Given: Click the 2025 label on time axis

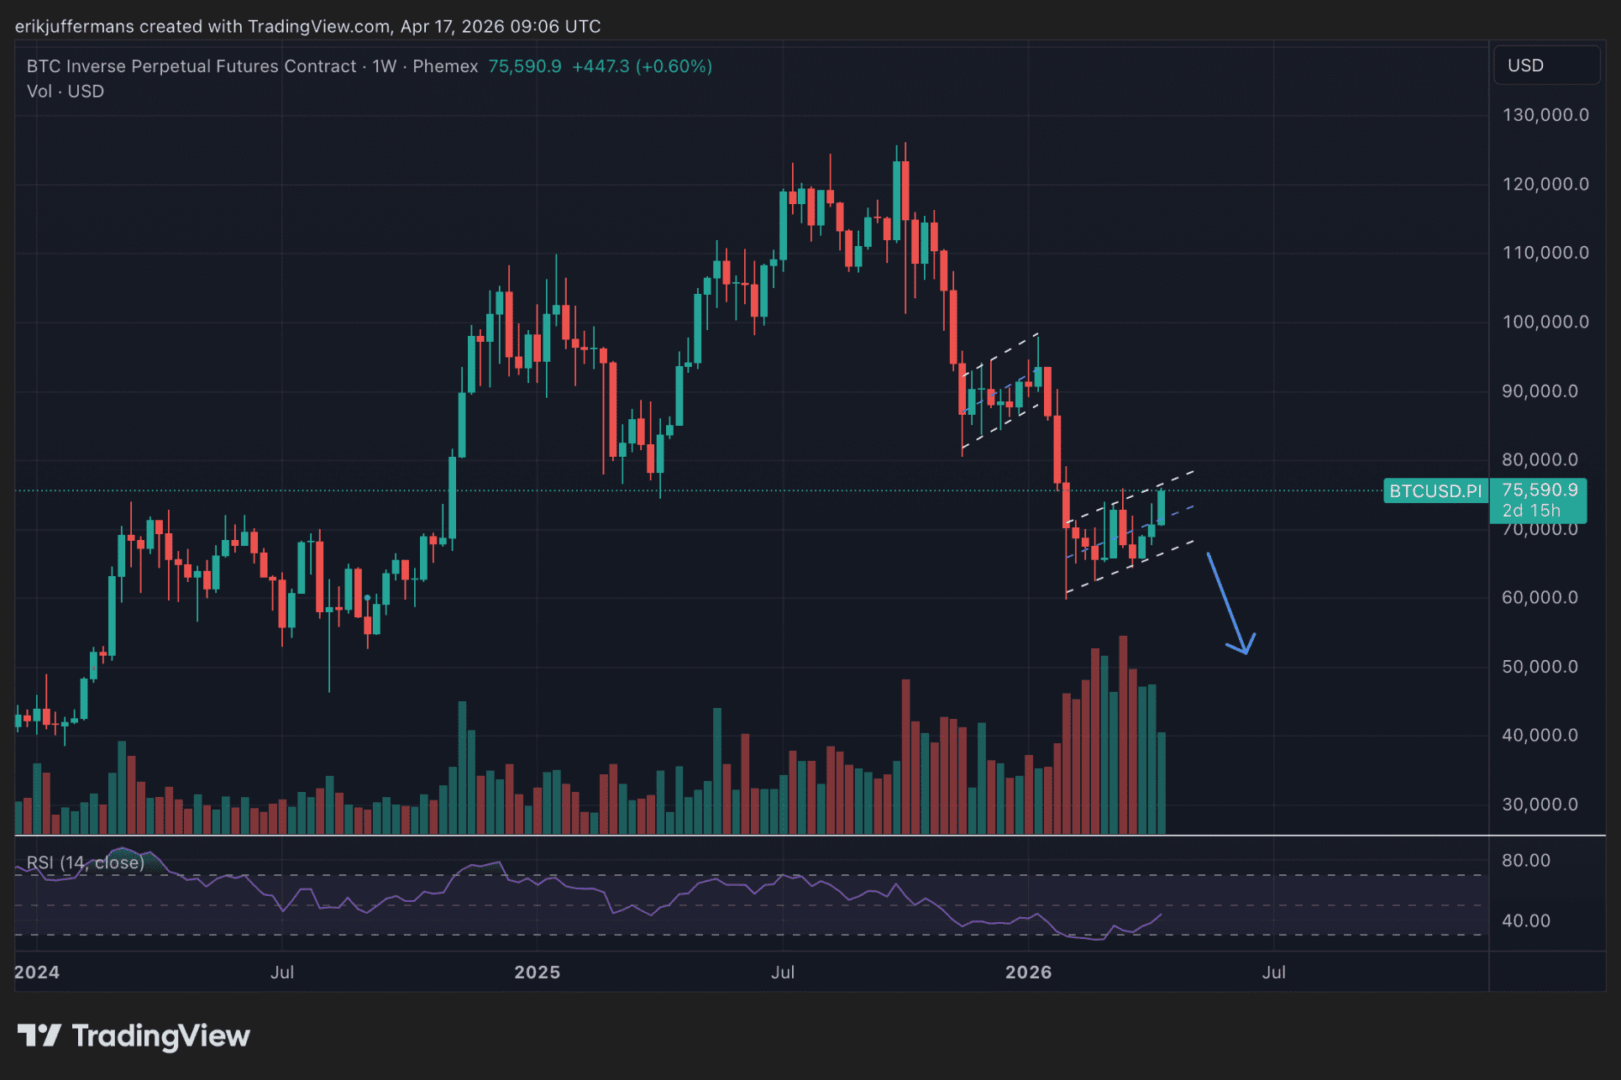Looking at the screenshot, I should coord(537,972).
